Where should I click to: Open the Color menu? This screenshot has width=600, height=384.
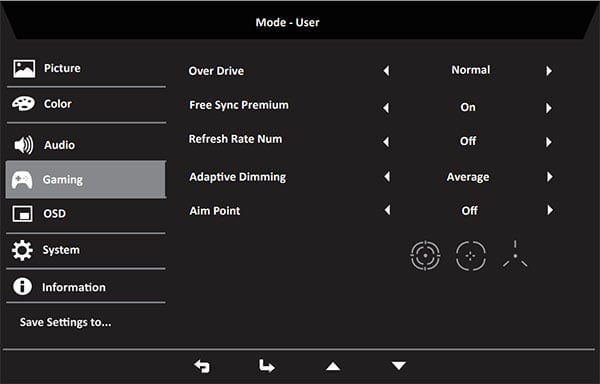[x=86, y=104]
